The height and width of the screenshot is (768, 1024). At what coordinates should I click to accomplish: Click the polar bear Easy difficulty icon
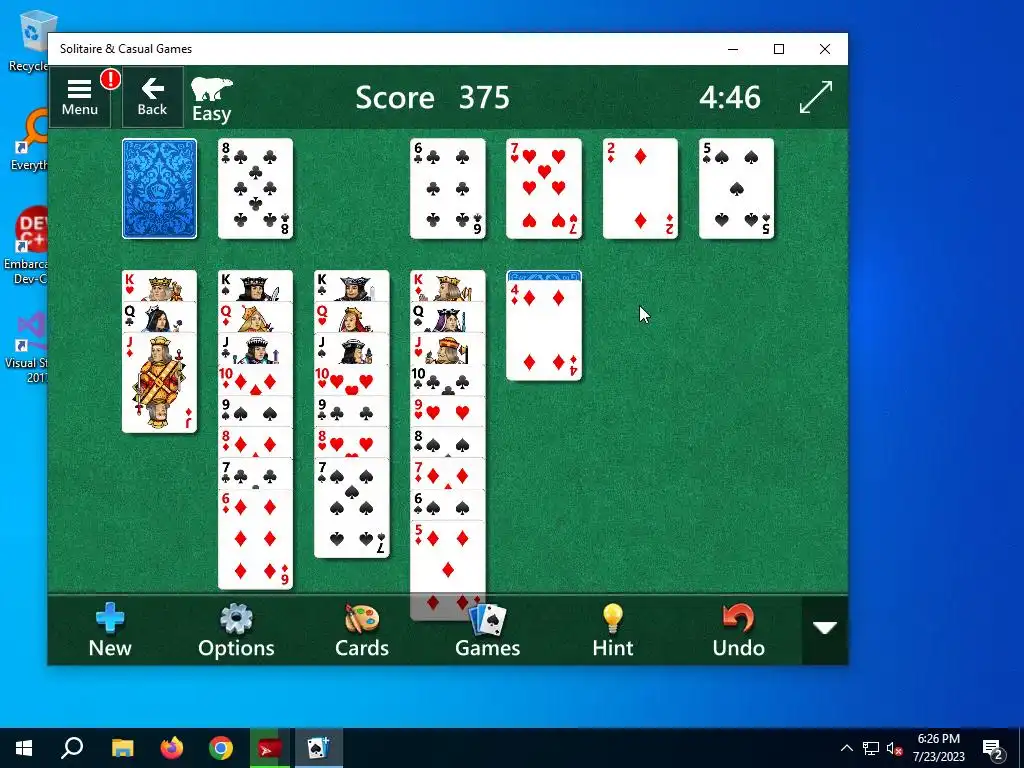click(x=212, y=99)
